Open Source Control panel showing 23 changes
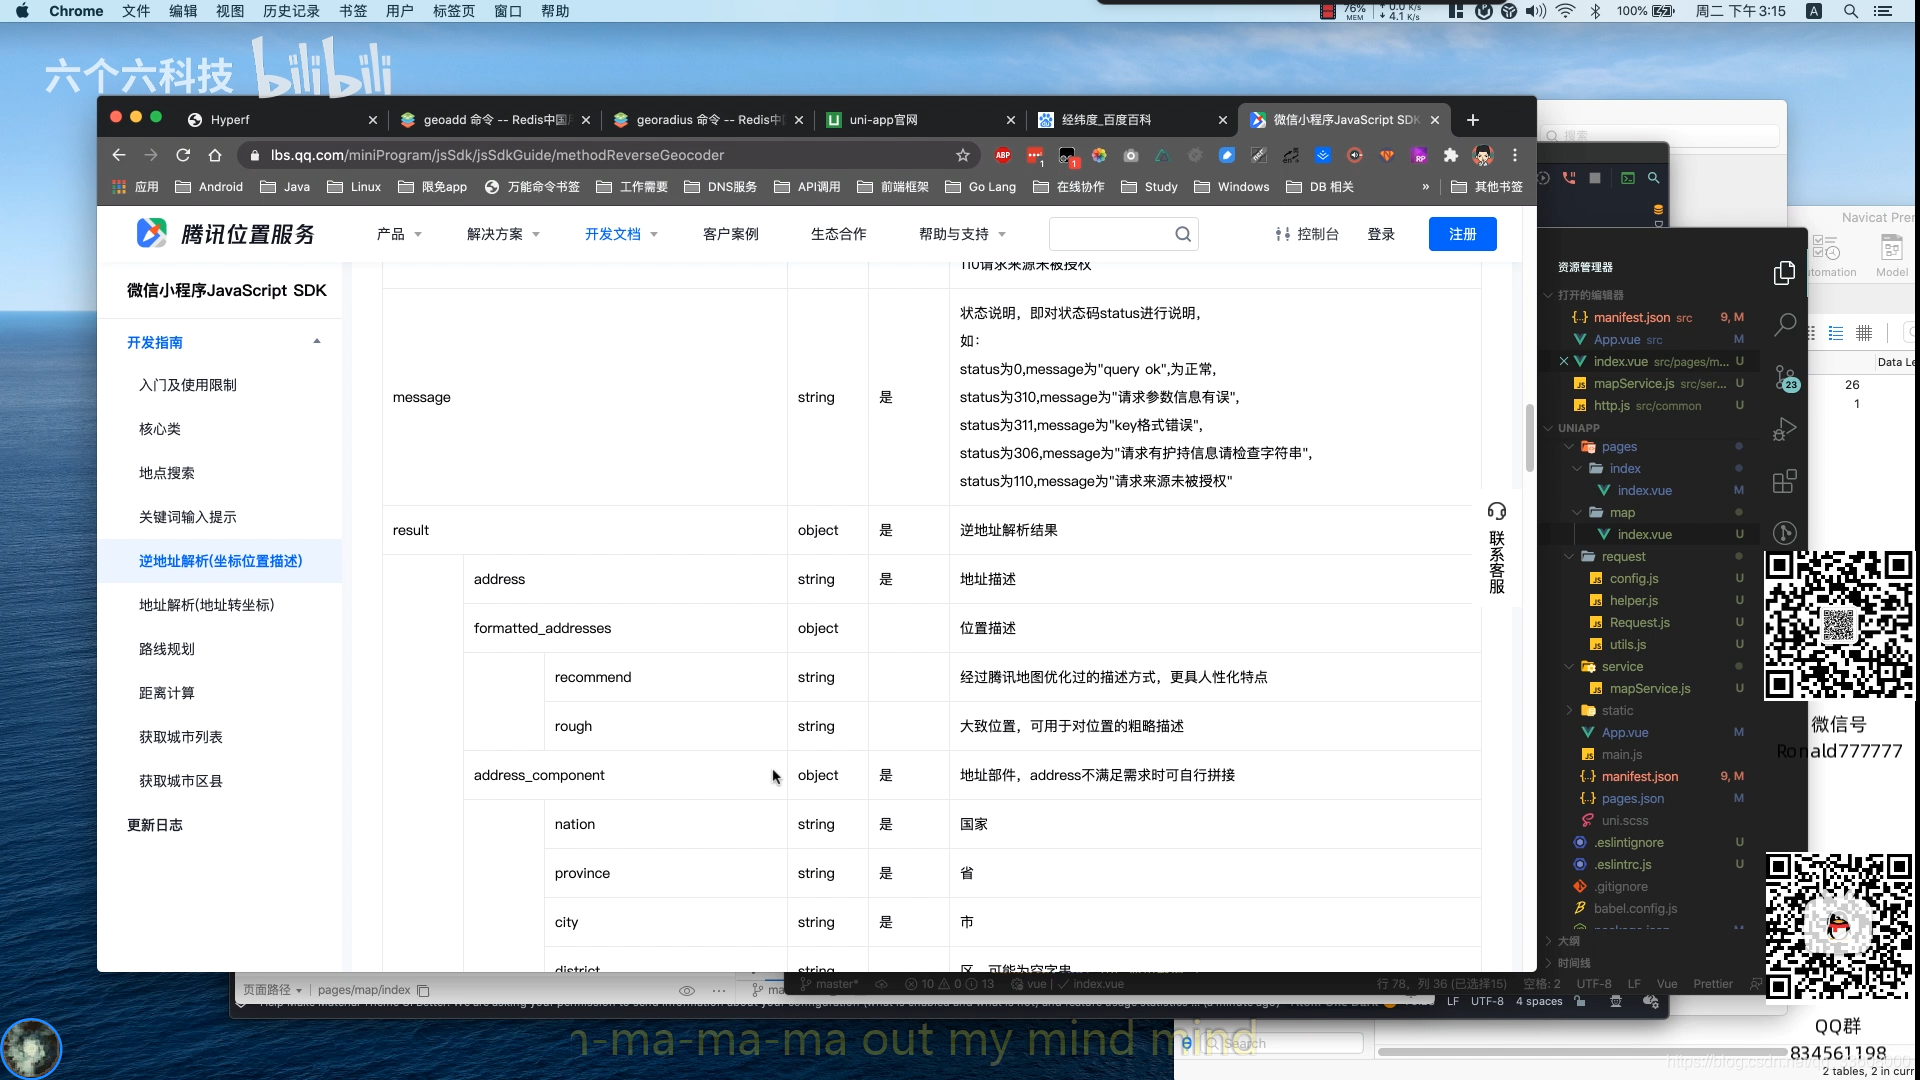The width and height of the screenshot is (1920, 1080). 1786,378
